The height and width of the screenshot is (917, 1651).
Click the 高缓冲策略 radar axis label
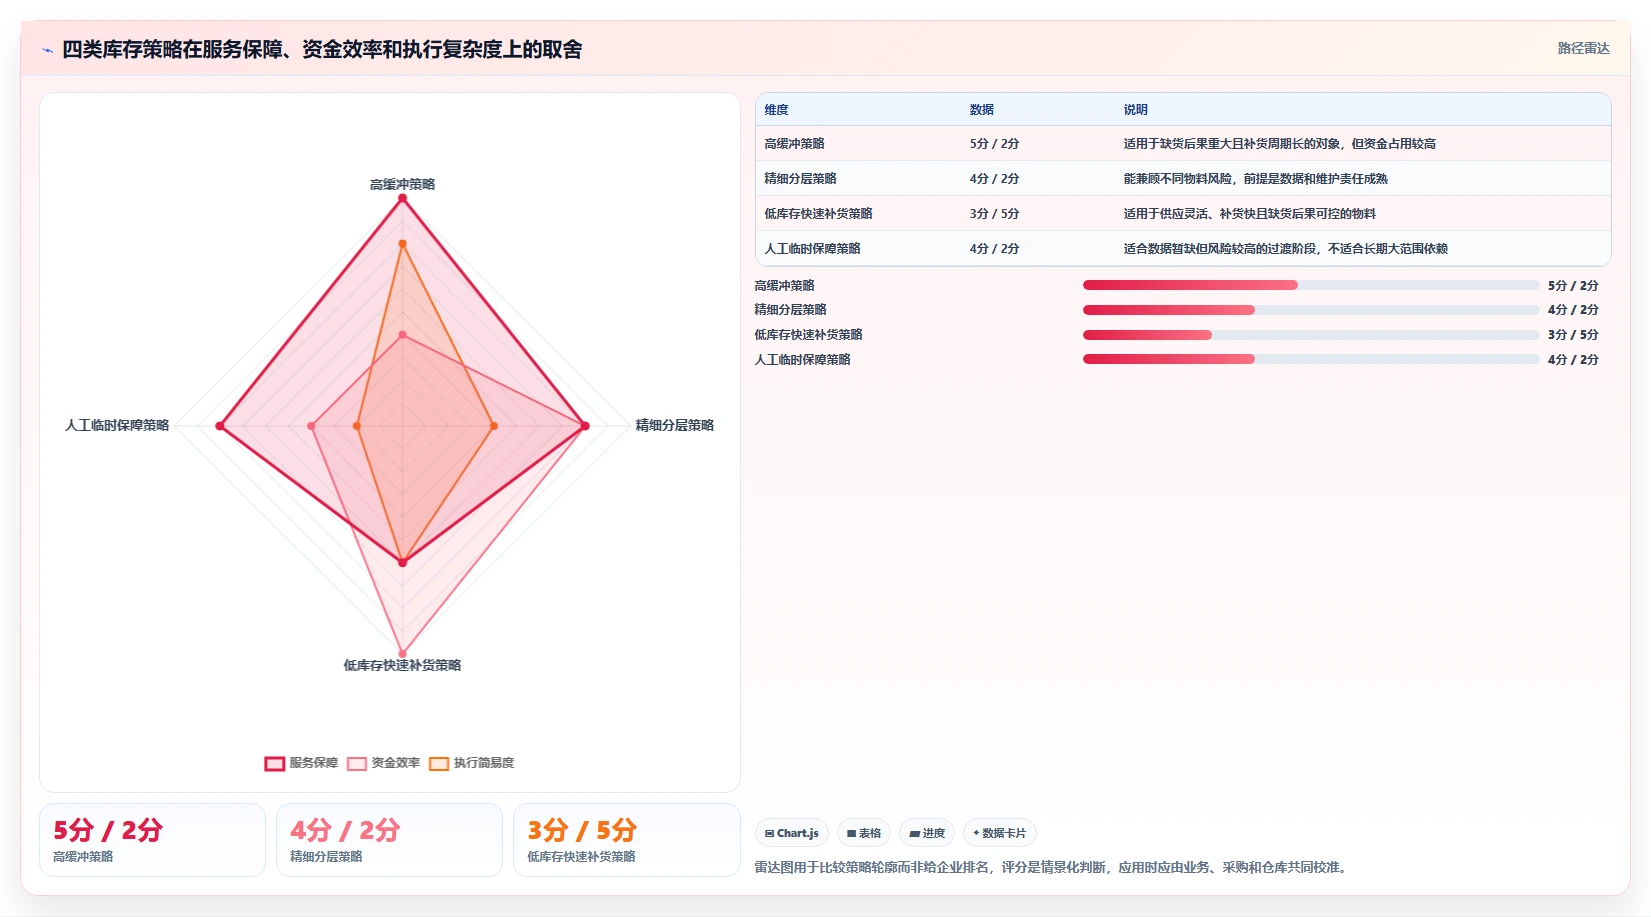coord(402,185)
